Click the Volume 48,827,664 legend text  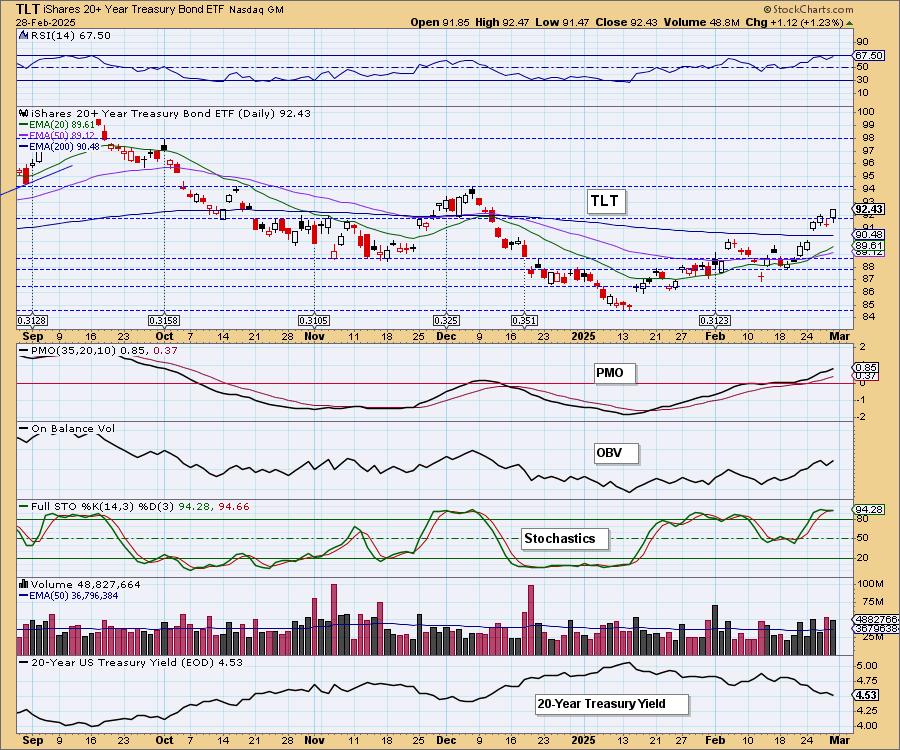tap(86, 584)
